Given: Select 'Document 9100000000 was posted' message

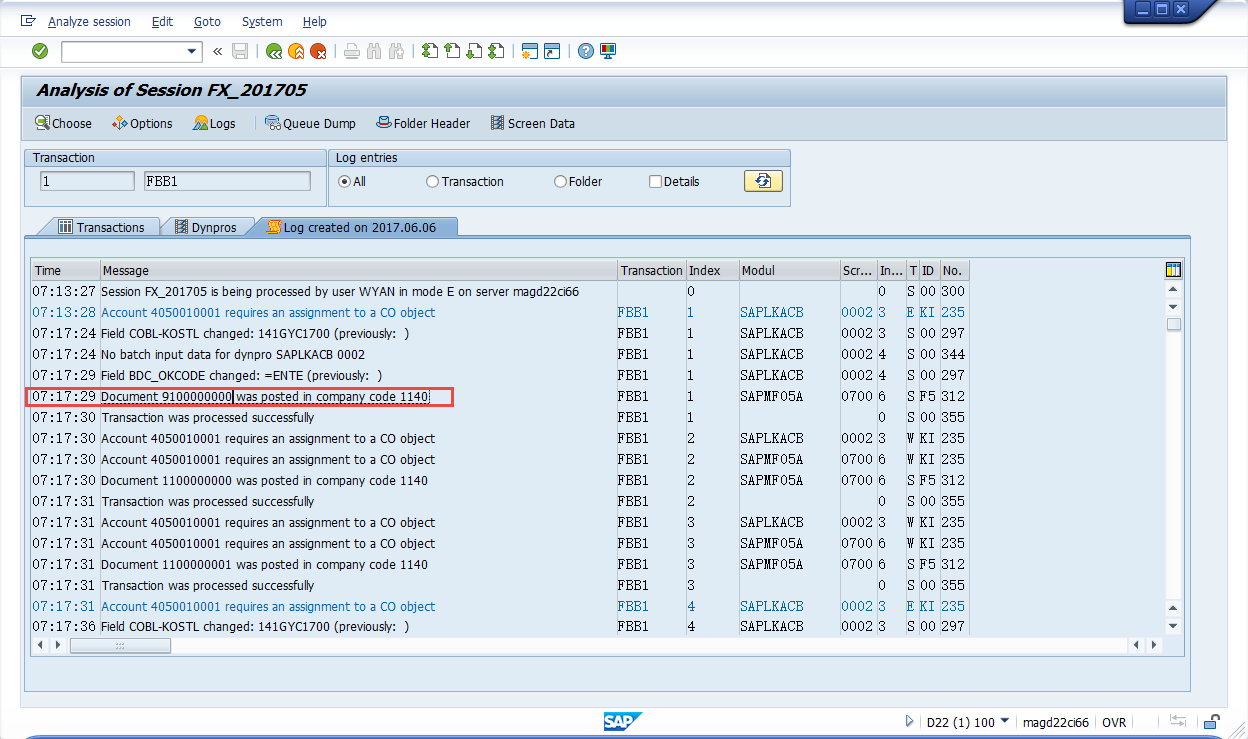Looking at the screenshot, I should [265, 397].
